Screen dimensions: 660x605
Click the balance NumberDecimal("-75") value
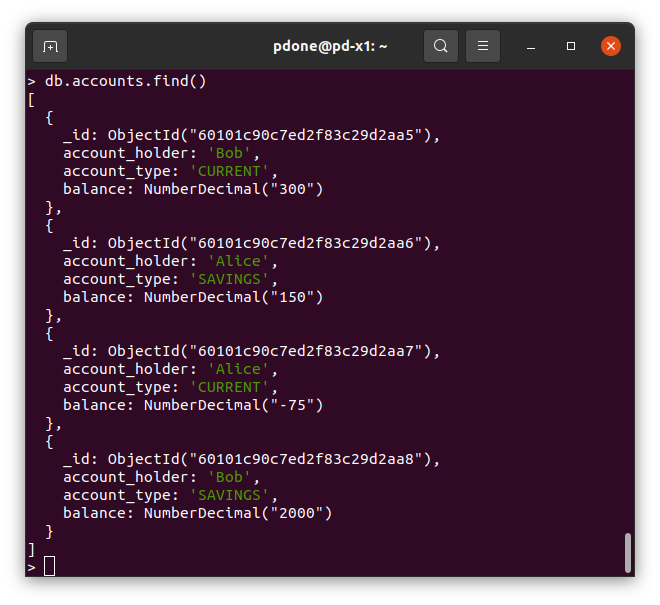[x=234, y=405]
